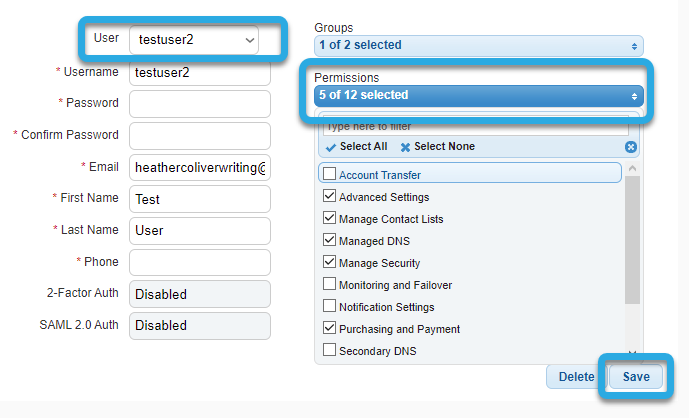Click the Select None cross icon
This screenshot has height=418, width=689.
405,147
